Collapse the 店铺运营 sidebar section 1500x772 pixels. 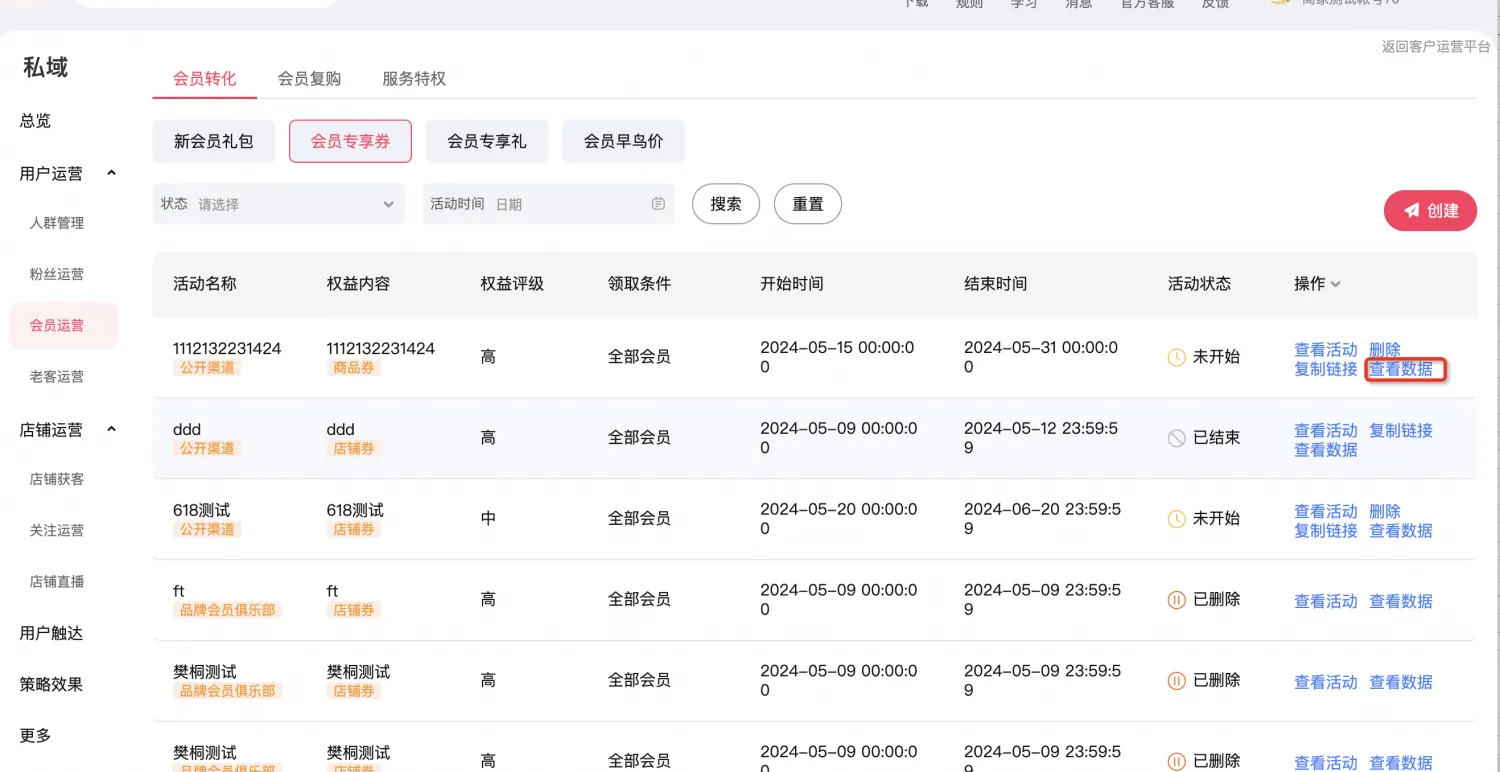point(111,429)
